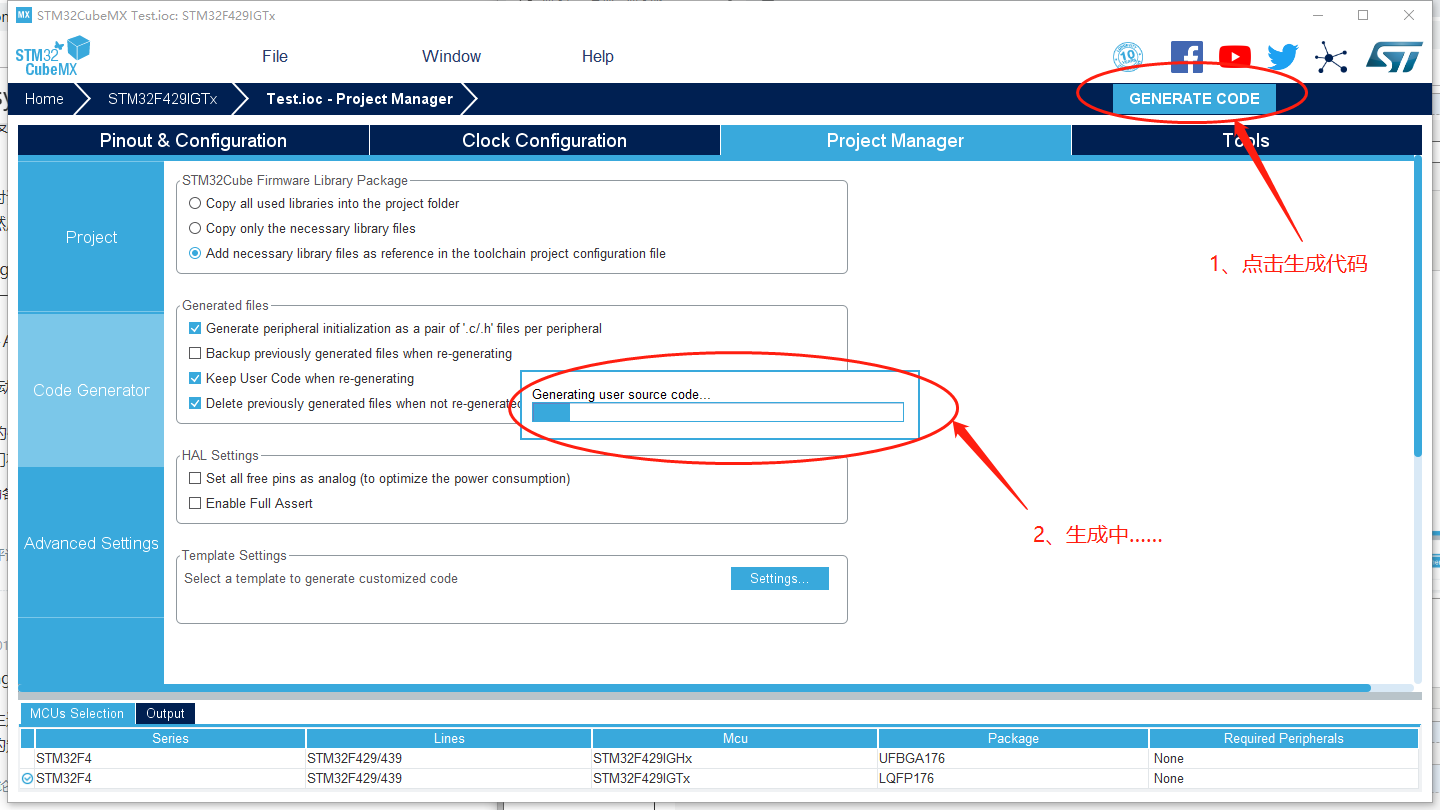Go to Home breadcrumb

44,99
